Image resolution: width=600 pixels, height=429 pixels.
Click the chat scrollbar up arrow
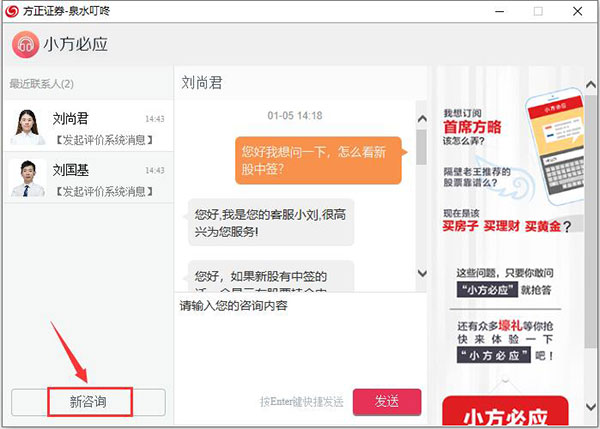pyautogui.click(x=422, y=119)
